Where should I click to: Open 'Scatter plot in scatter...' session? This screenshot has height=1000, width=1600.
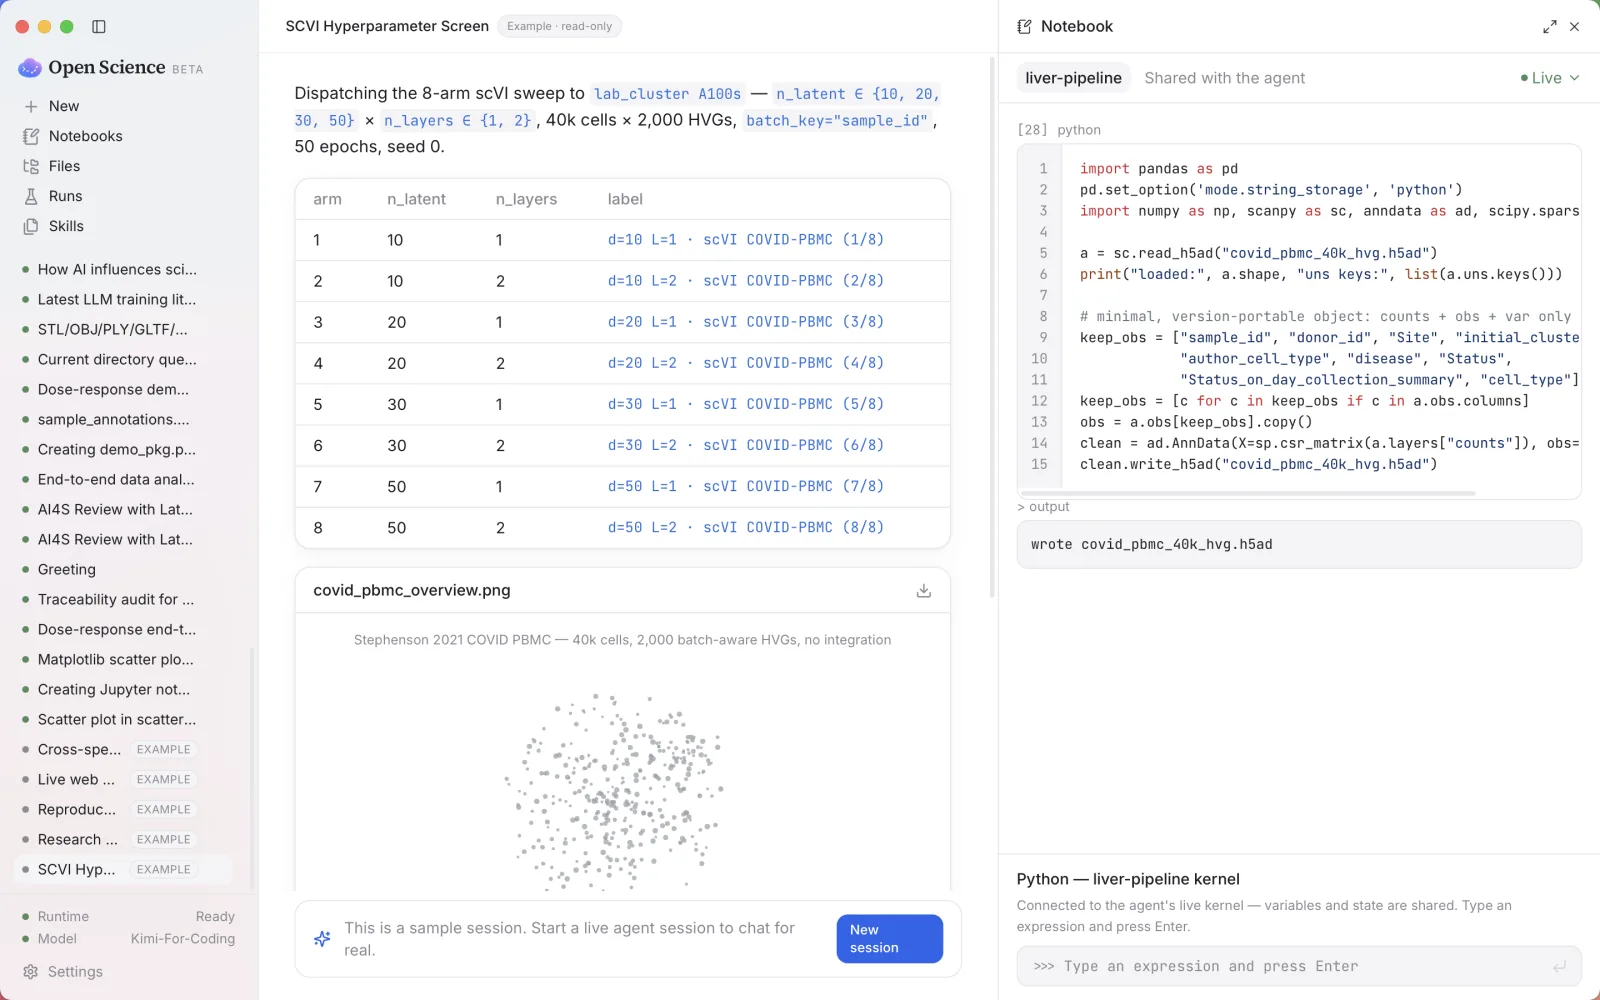pos(117,719)
